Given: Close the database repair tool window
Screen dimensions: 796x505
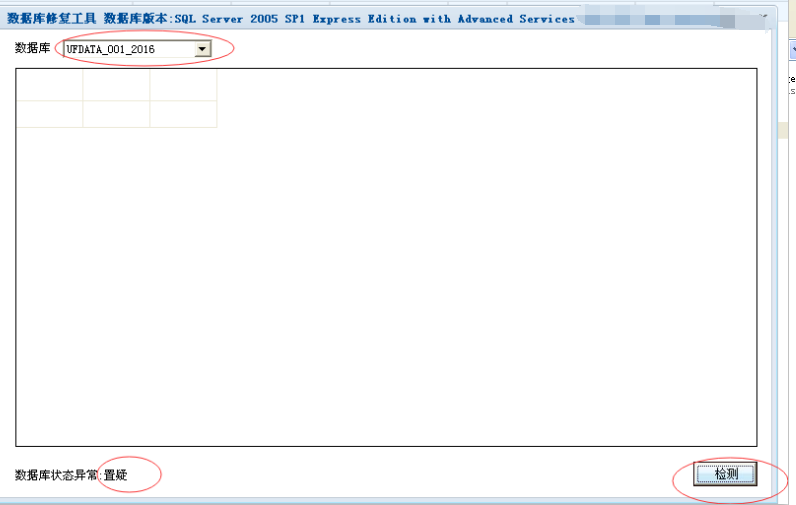Looking at the screenshot, I should [762, 17].
